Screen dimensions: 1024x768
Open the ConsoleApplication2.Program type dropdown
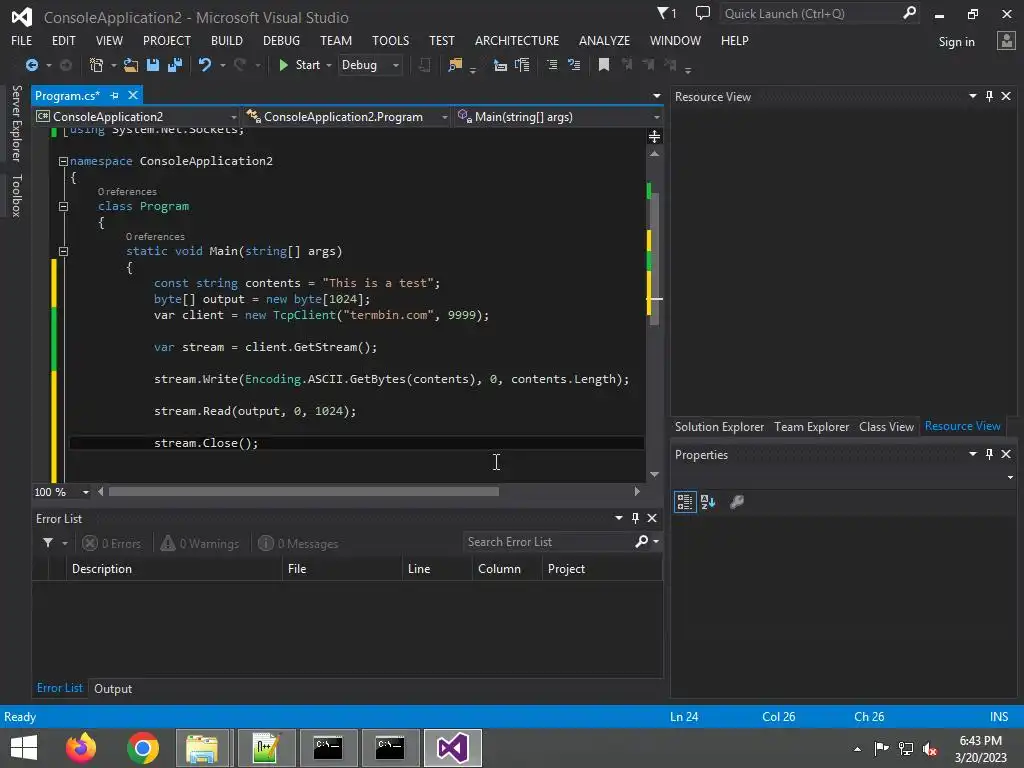[346, 117]
